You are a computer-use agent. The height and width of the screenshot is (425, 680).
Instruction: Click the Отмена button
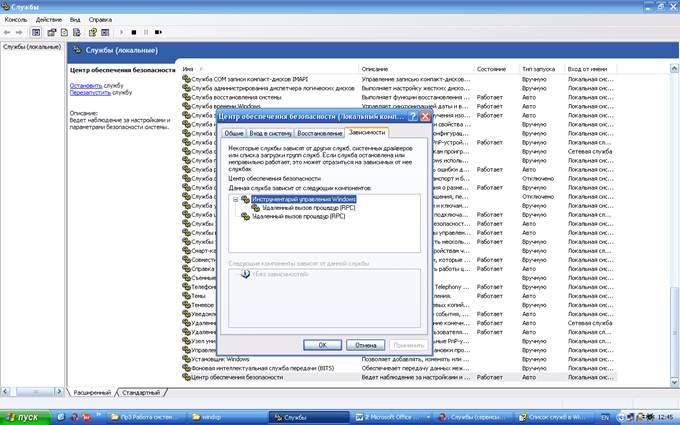(366, 345)
